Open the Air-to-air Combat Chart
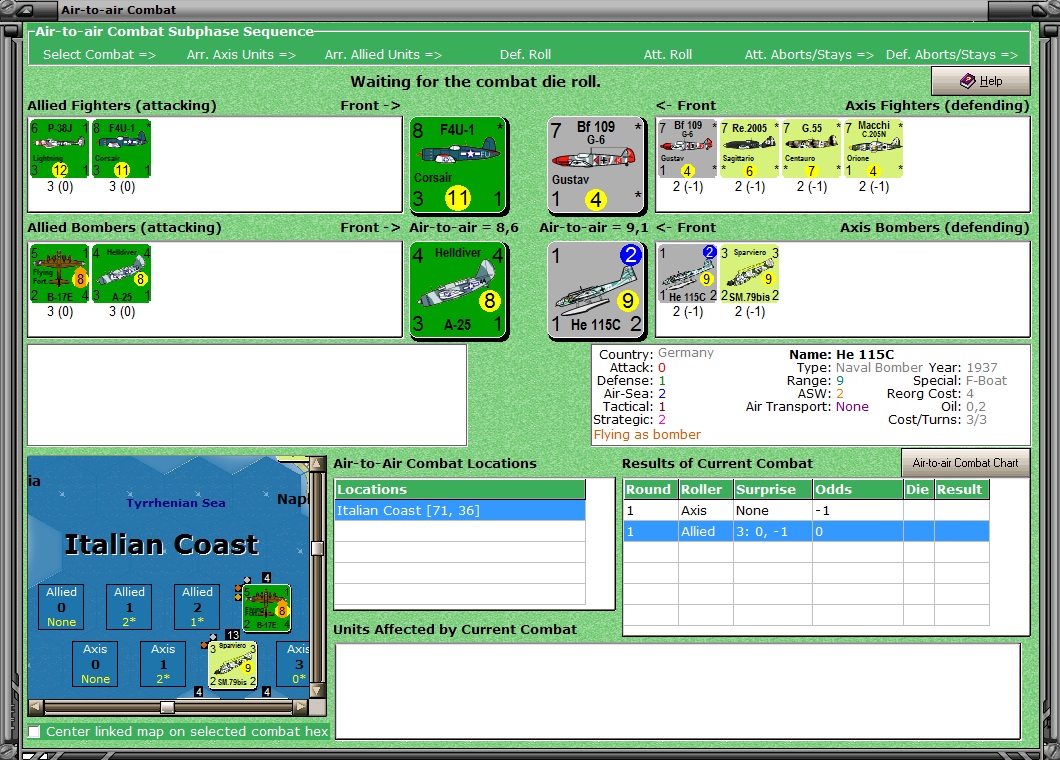Image resolution: width=1060 pixels, height=760 pixels. 965,463
